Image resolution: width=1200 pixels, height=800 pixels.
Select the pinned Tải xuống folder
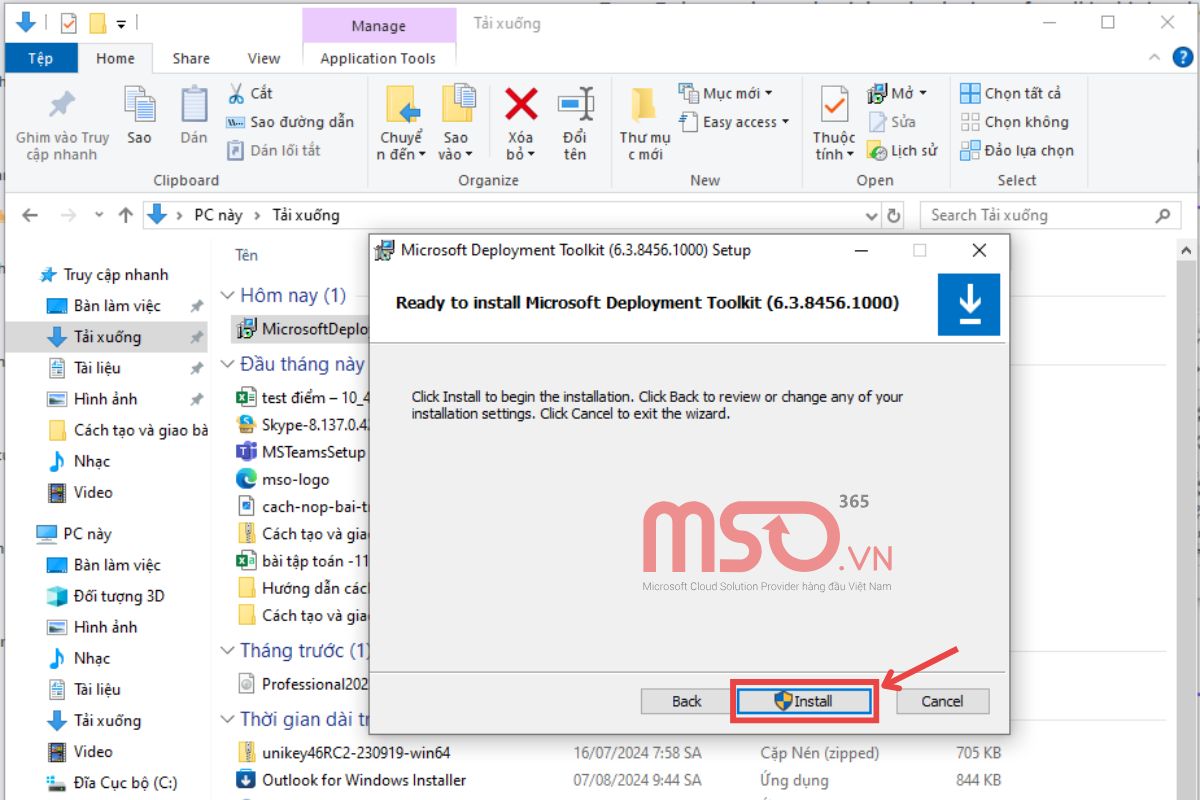pos(107,337)
